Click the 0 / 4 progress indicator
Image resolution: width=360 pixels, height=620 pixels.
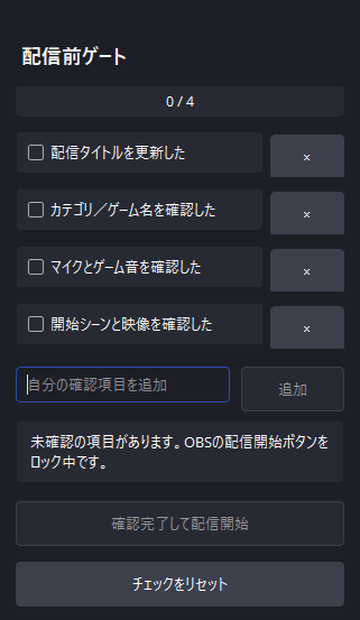tap(180, 102)
